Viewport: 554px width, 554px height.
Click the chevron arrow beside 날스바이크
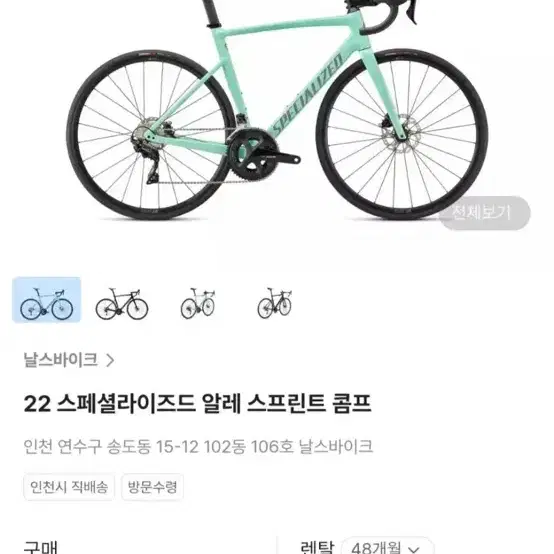point(110,360)
